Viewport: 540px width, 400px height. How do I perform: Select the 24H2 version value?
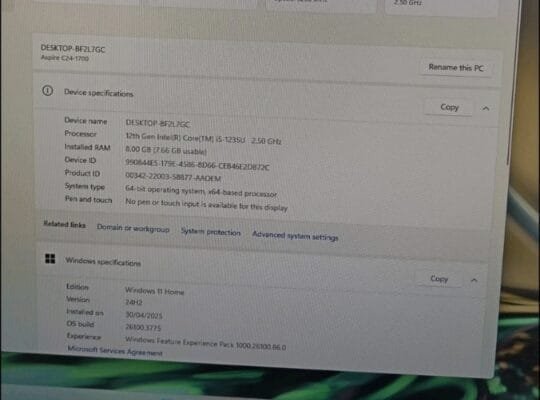134,302
